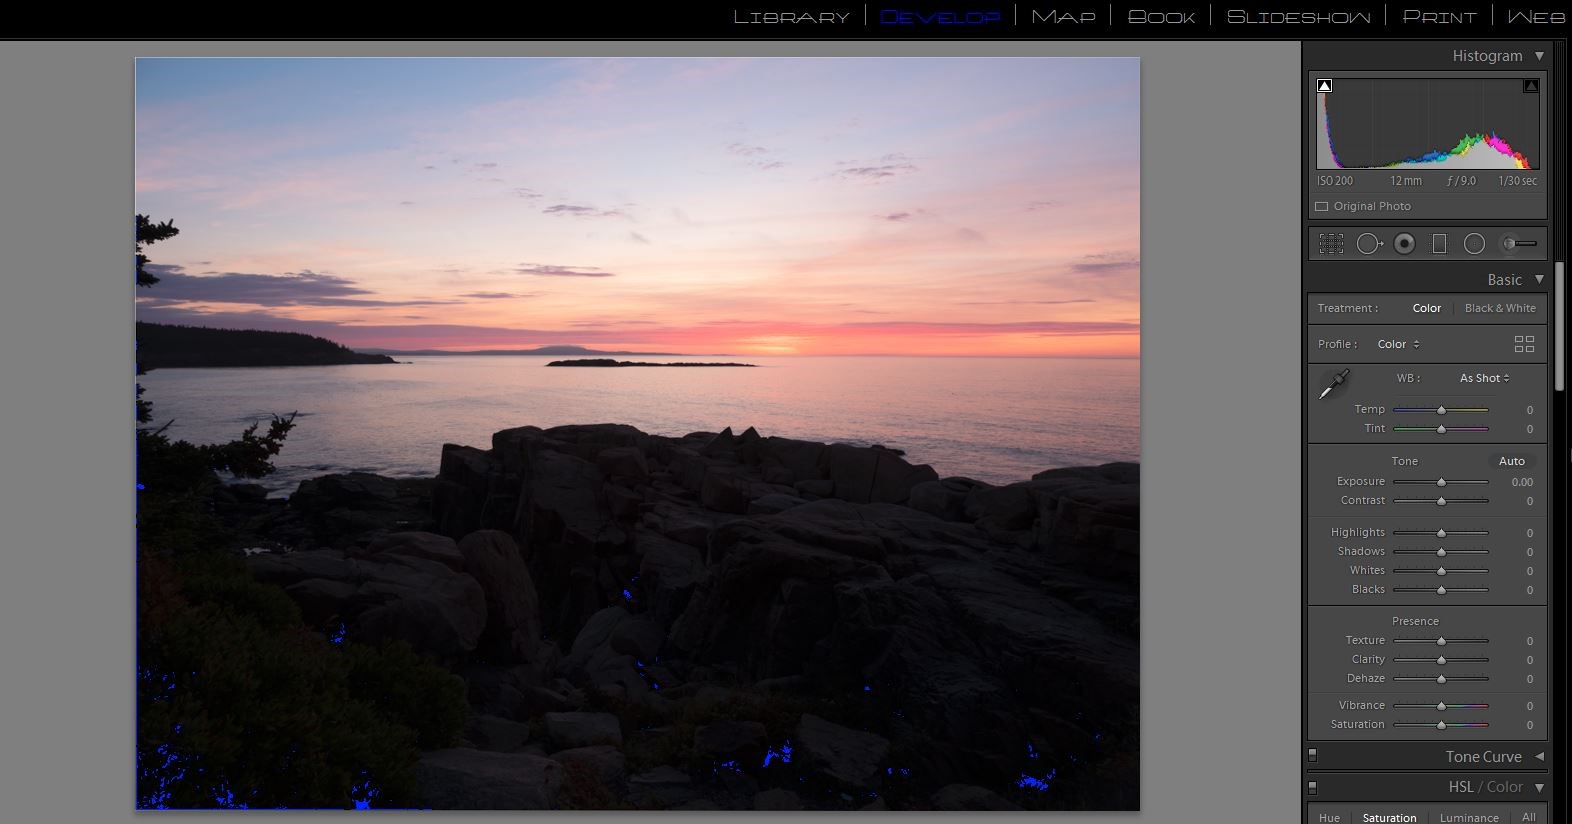This screenshot has height=824, width=1572.
Task: Open the Saturation tab in HSL
Action: coord(1389,817)
